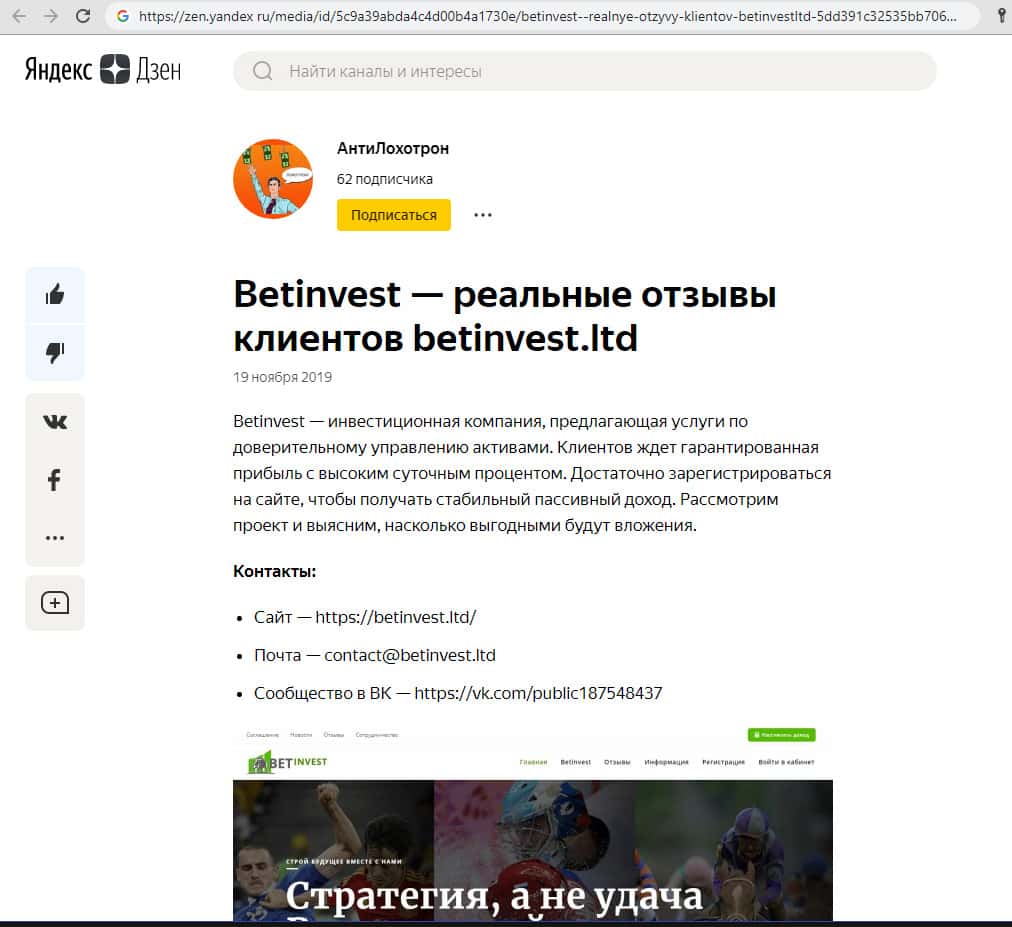Select Информация in the embedded site menu
The image size is (1012, 927).
tap(666, 762)
